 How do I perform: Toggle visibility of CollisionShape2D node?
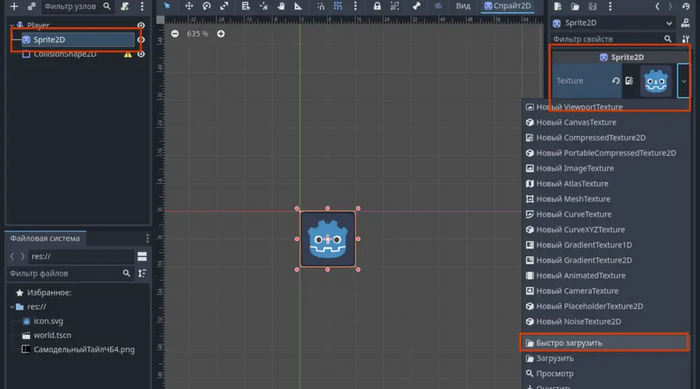(141, 54)
